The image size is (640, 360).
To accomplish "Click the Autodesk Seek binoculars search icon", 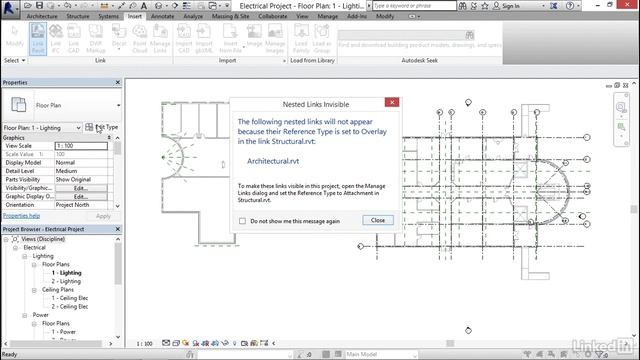I will 470,35.
